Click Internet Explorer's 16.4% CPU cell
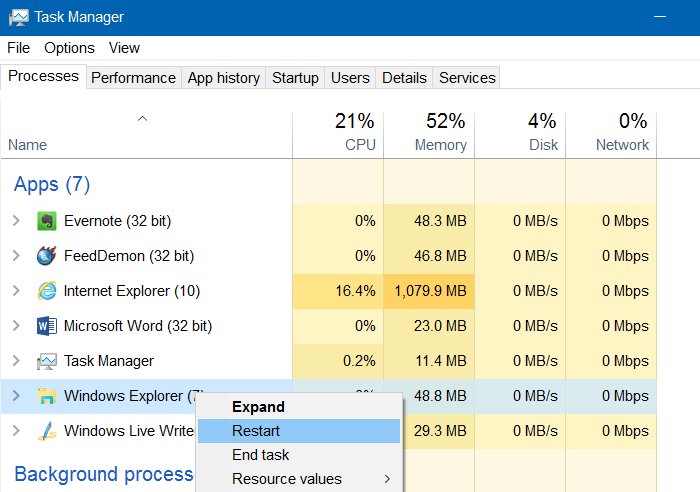The width and height of the screenshot is (700, 492). point(338,291)
